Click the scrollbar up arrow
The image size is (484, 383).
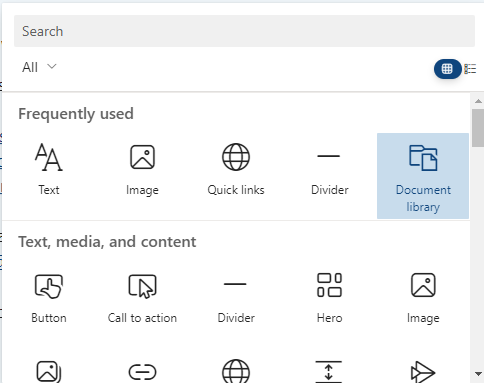(x=478, y=101)
